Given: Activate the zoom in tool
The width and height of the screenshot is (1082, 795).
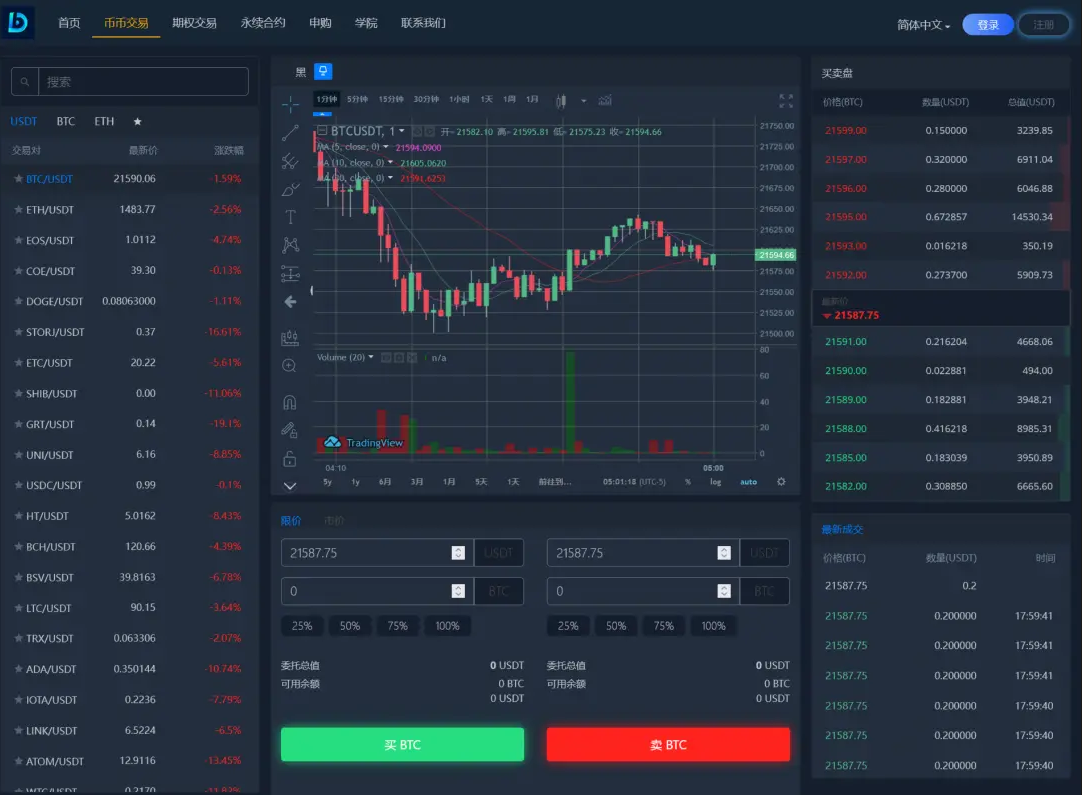Looking at the screenshot, I should point(290,366).
